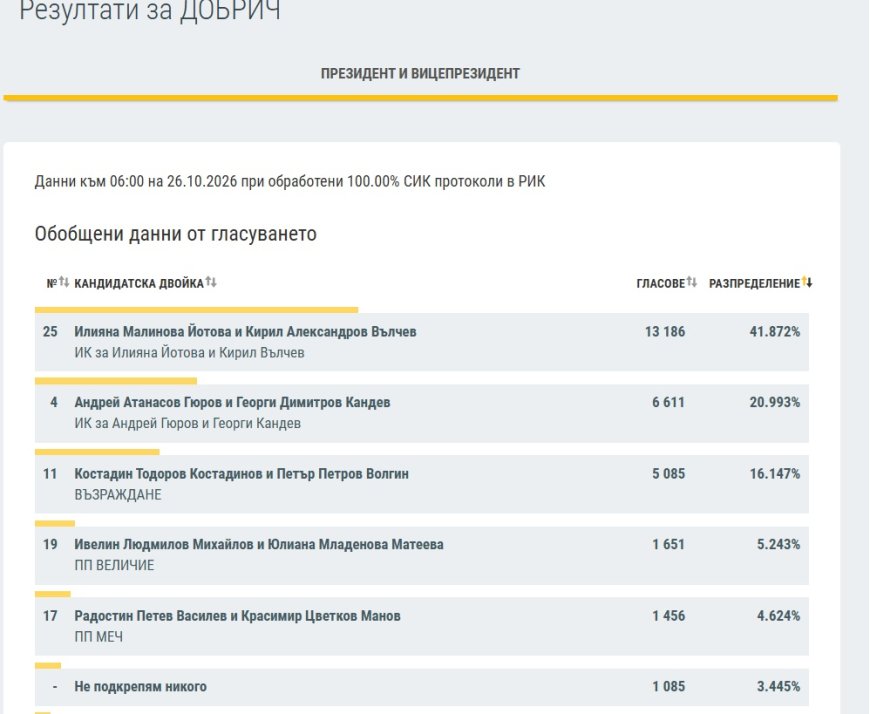Click percentage 4.624%
The width and height of the screenshot is (870, 714).
pyautogui.click(x=778, y=616)
